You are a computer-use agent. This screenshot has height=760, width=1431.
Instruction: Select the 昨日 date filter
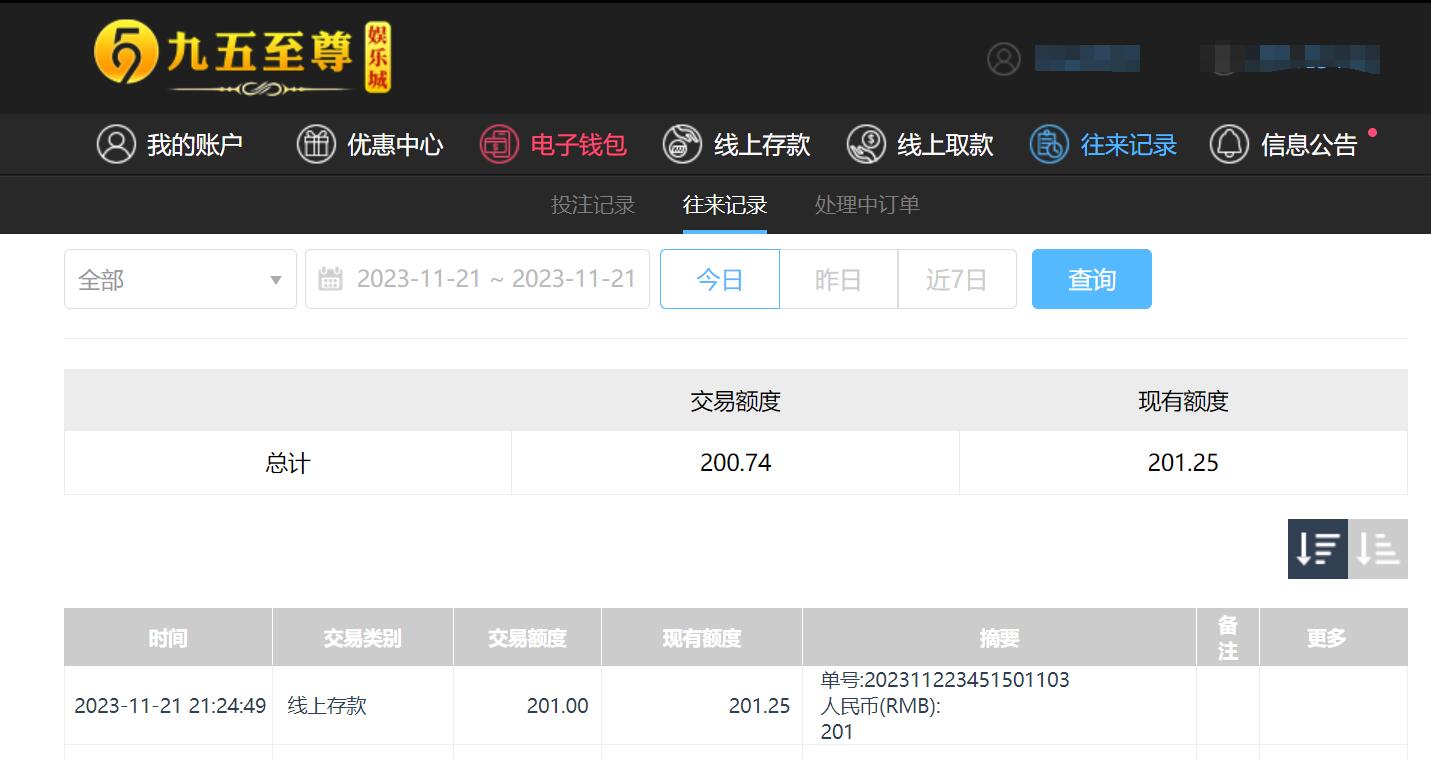click(x=838, y=279)
